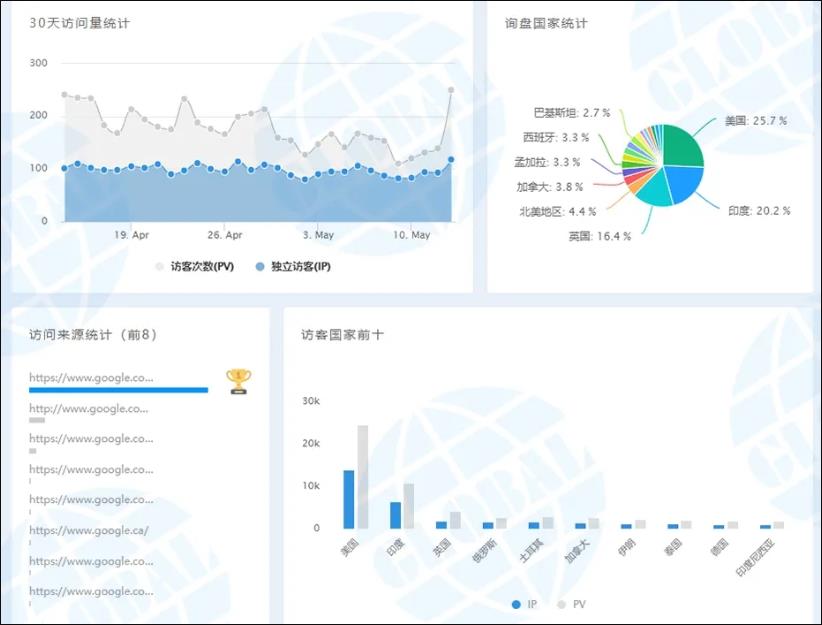Click the 询盘国家统计 panel header

tap(545, 22)
